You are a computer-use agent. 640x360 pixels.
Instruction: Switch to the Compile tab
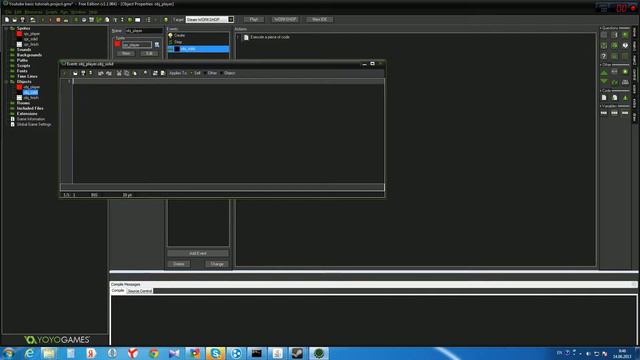118,291
